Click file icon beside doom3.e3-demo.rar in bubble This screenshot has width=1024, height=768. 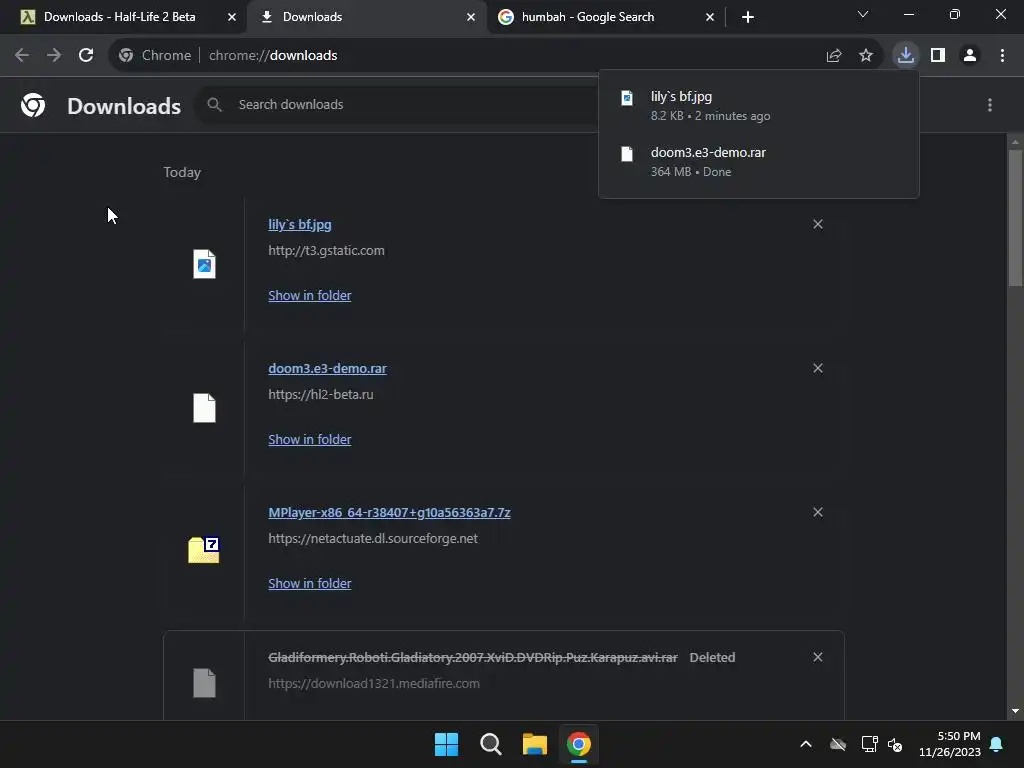[x=627, y=154]
